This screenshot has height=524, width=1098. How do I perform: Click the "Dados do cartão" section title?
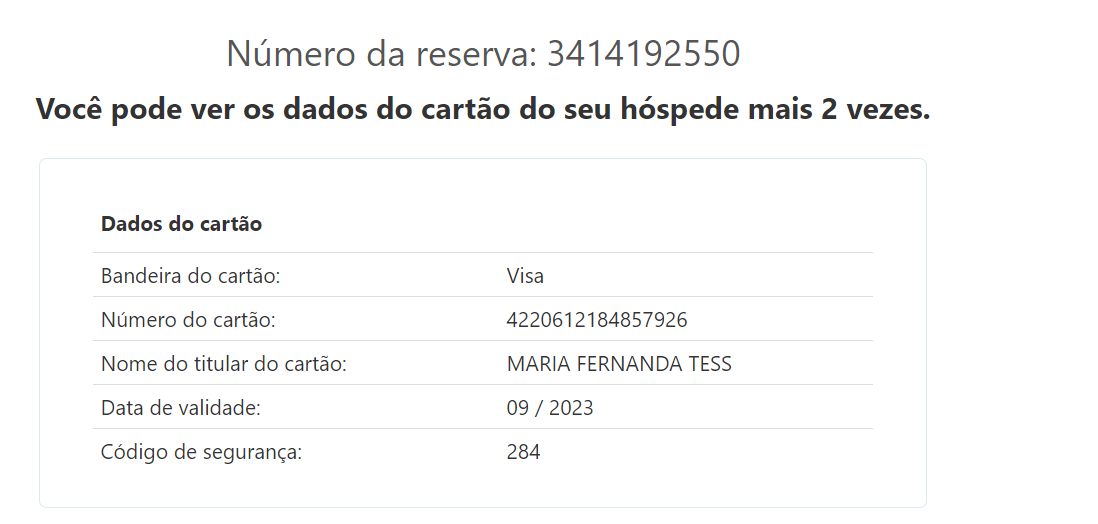[x=181, y=224]
